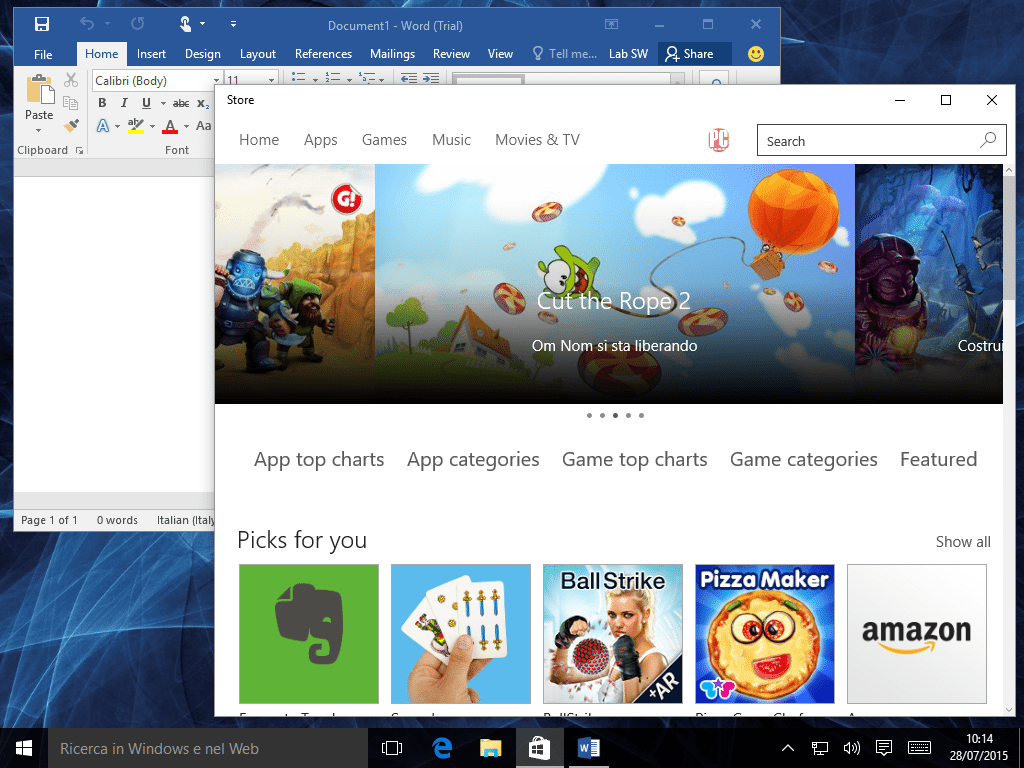1024x768 pixels.
Task: Click the Save icon in Word's title bar
Action: pos(42,24)
